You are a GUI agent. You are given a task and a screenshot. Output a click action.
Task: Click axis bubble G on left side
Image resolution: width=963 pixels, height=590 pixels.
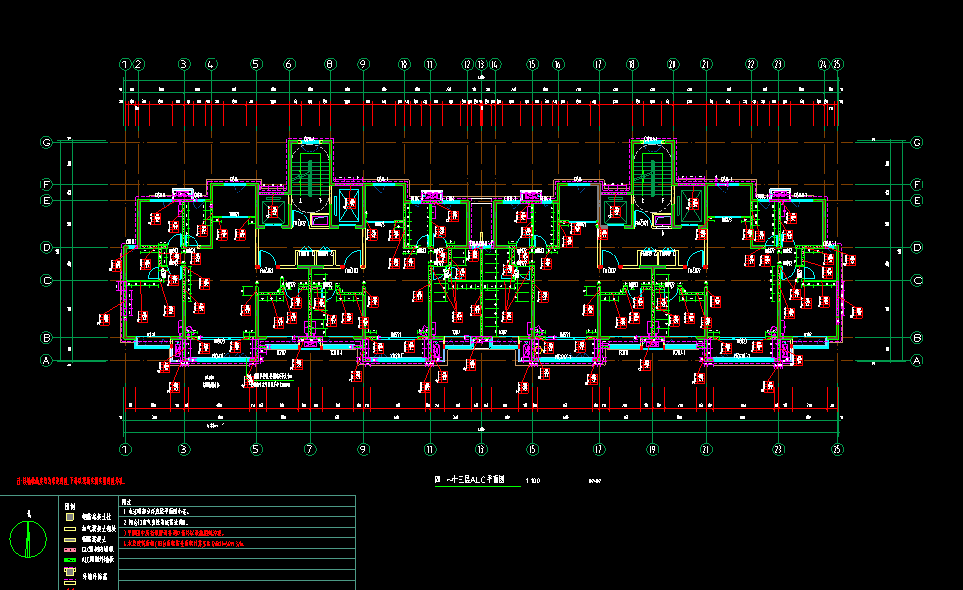45,143
